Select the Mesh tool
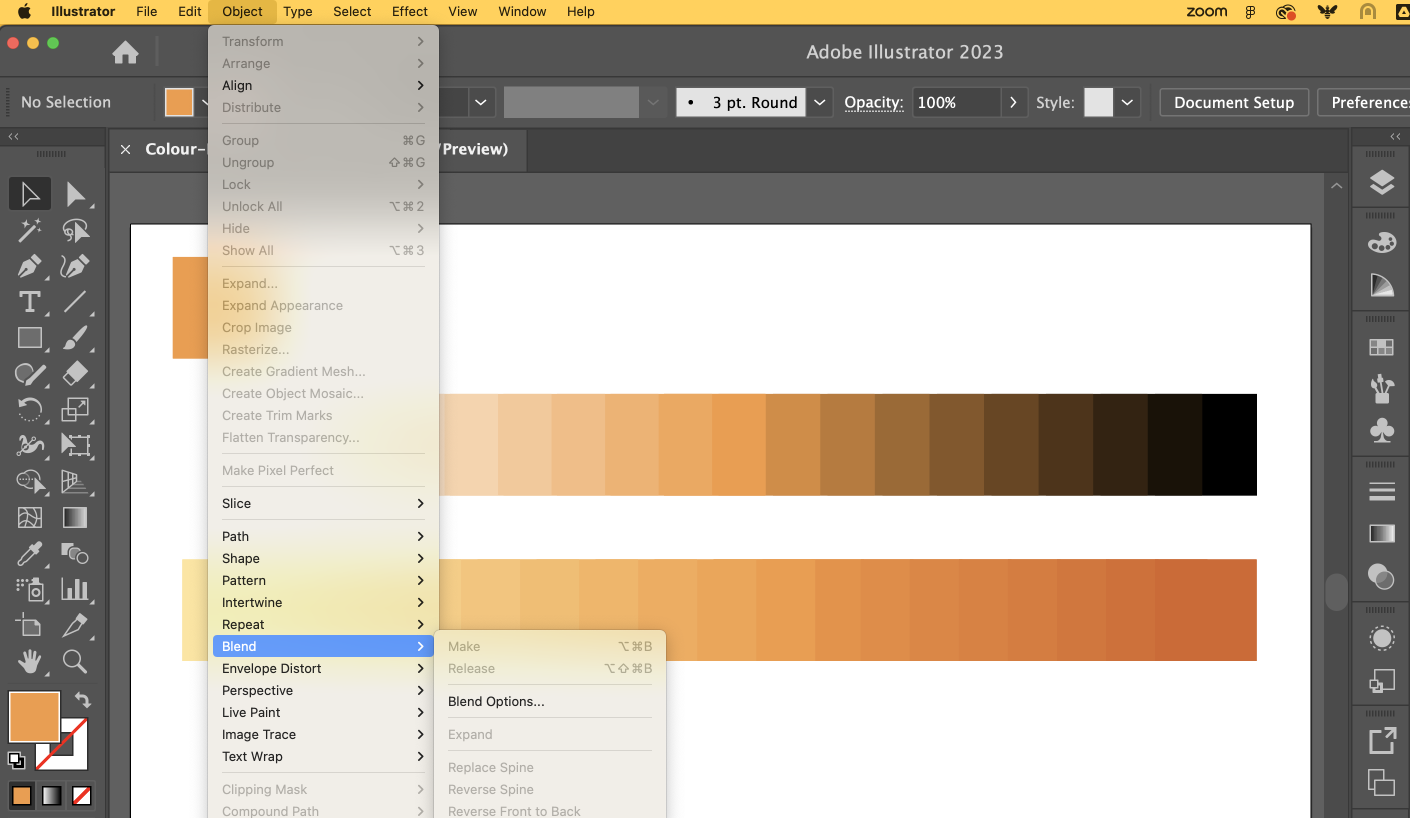The width and height of the screenshot is (1410, 818). pos(30,518)
